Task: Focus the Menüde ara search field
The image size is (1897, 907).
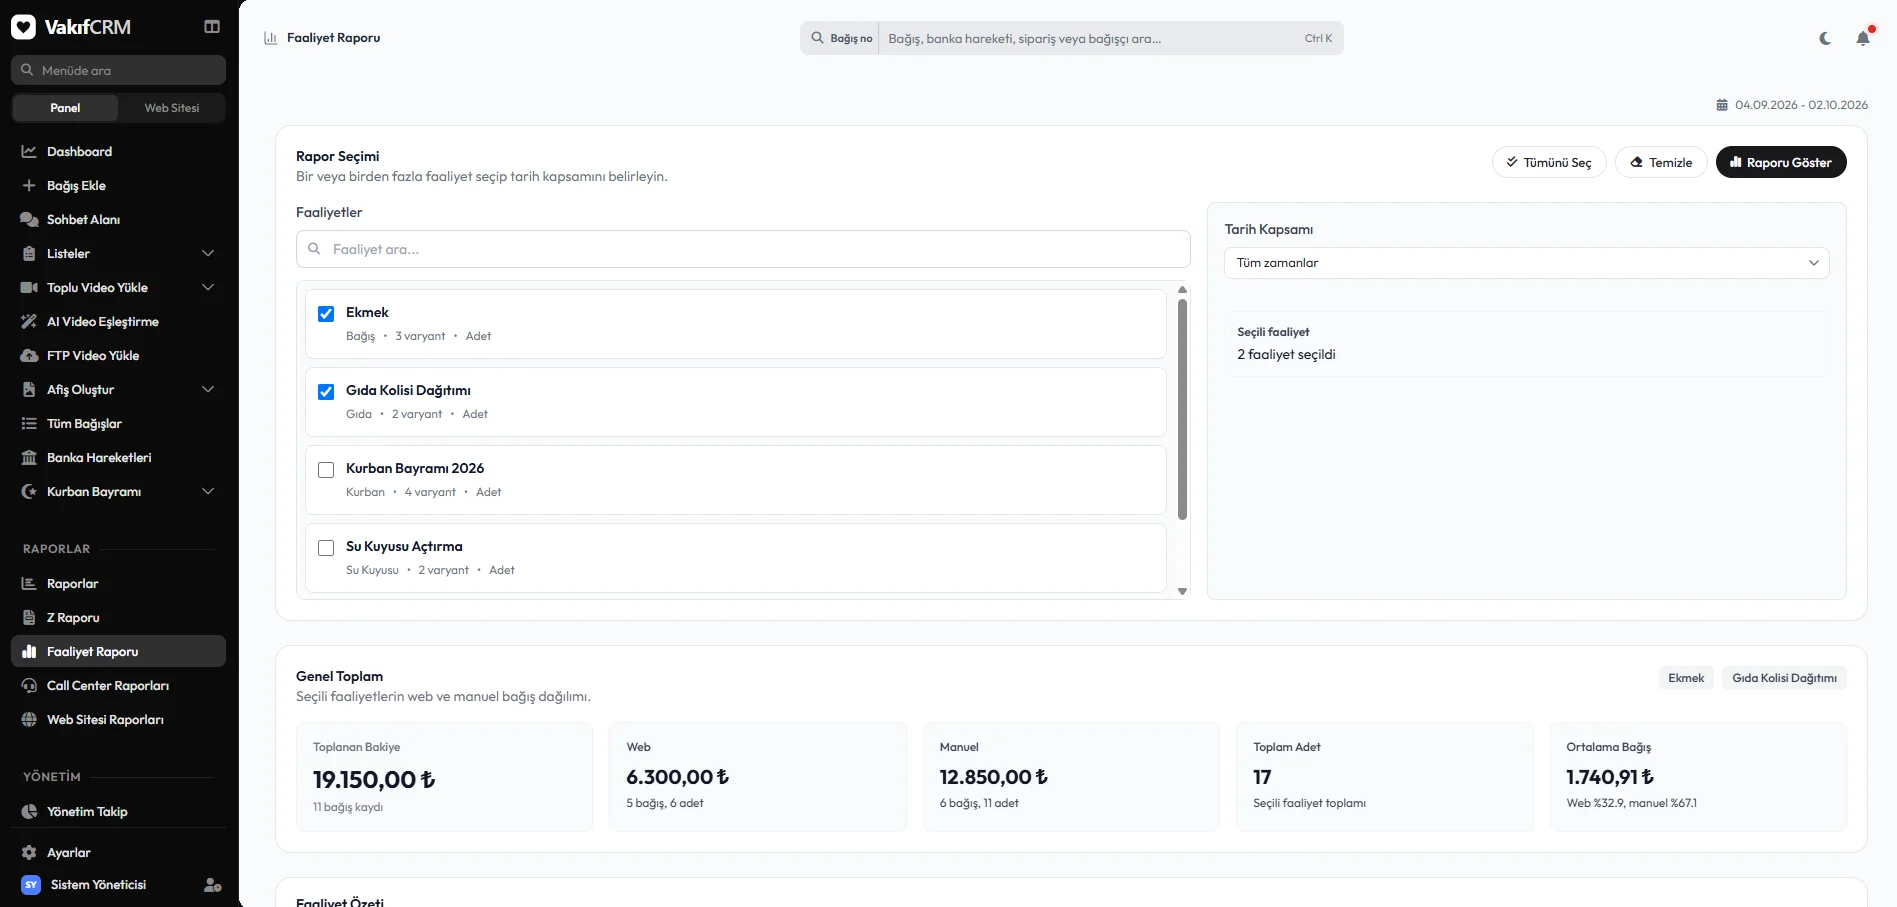Action: pyautogui.click(x=118, y=70)
